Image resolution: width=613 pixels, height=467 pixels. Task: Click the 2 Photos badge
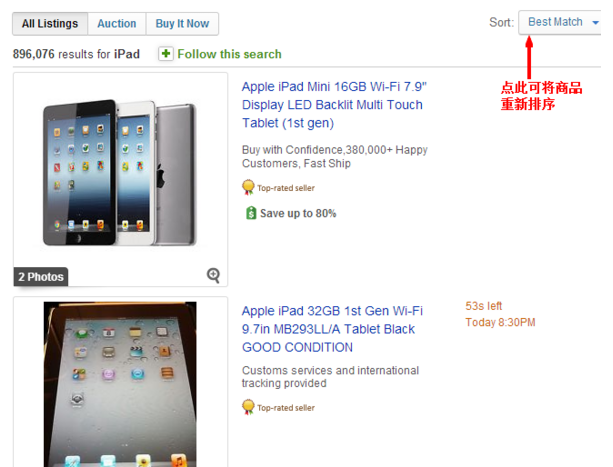[x=41, y=277]
